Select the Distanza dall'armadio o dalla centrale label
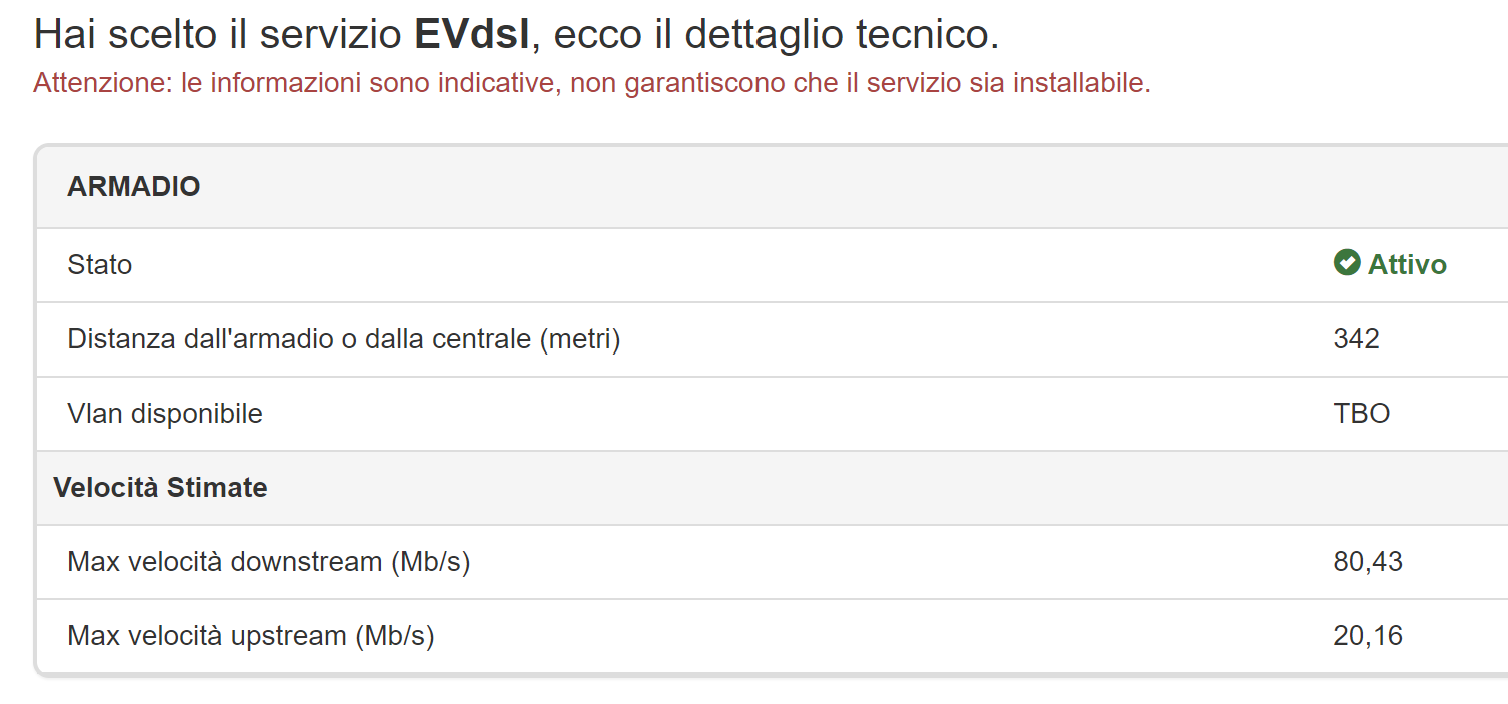1508x704 pixels. [x=300, y=339]
